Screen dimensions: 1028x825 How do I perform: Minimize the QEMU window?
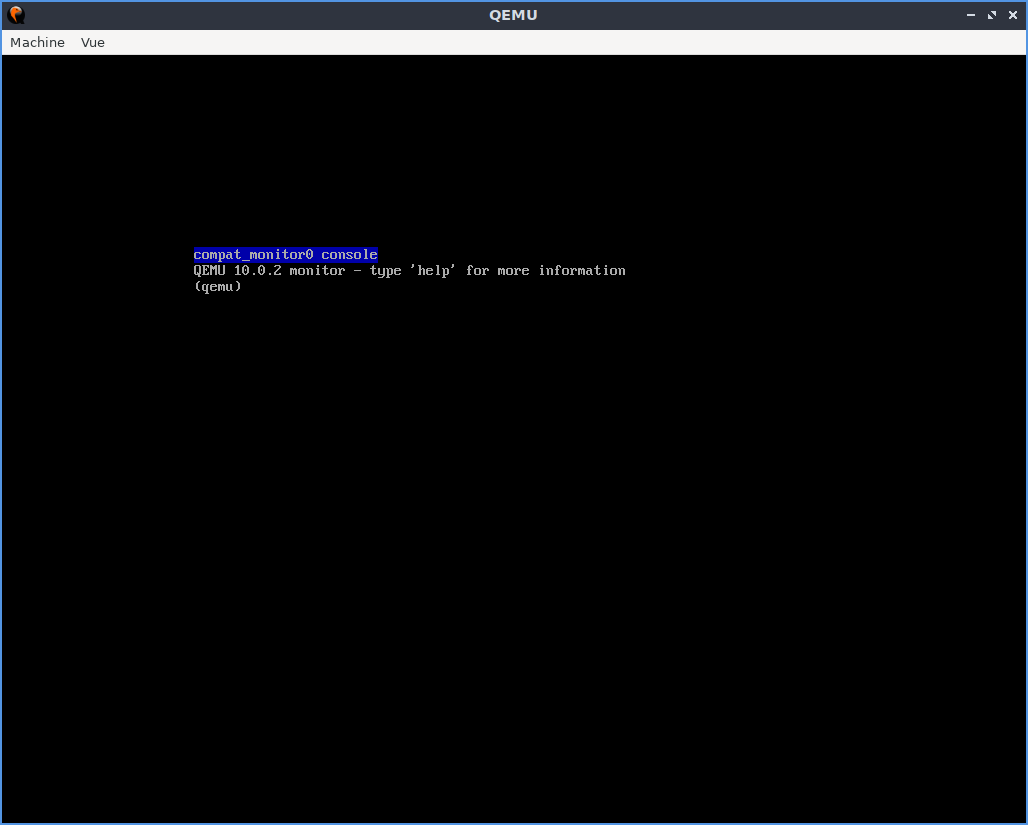pos(971,15)
